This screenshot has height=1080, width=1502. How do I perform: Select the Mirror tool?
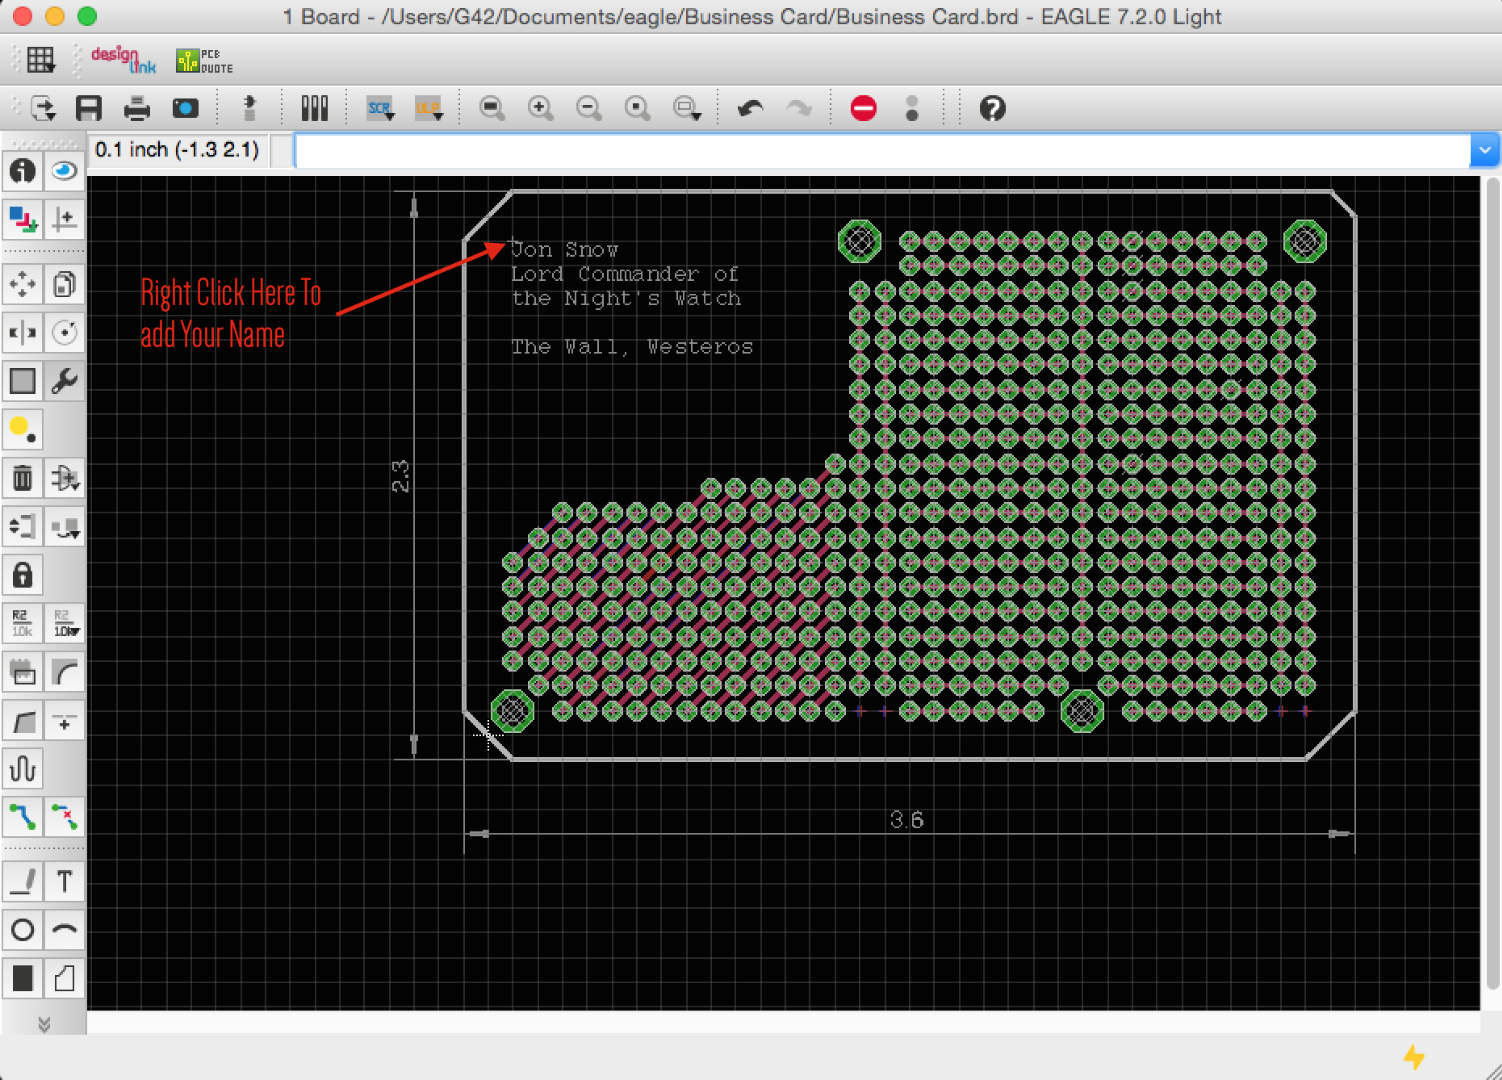(x=22, y=333)
